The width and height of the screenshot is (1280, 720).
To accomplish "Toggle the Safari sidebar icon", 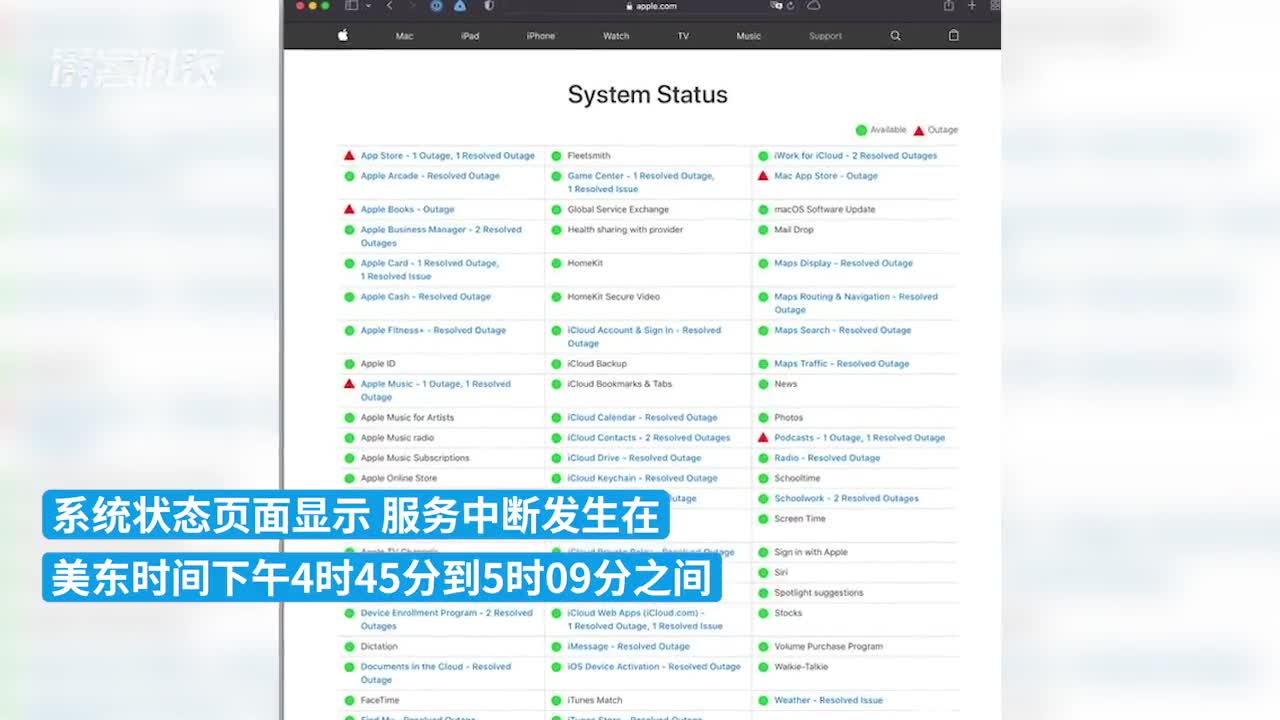I will (x=351, y=5).
